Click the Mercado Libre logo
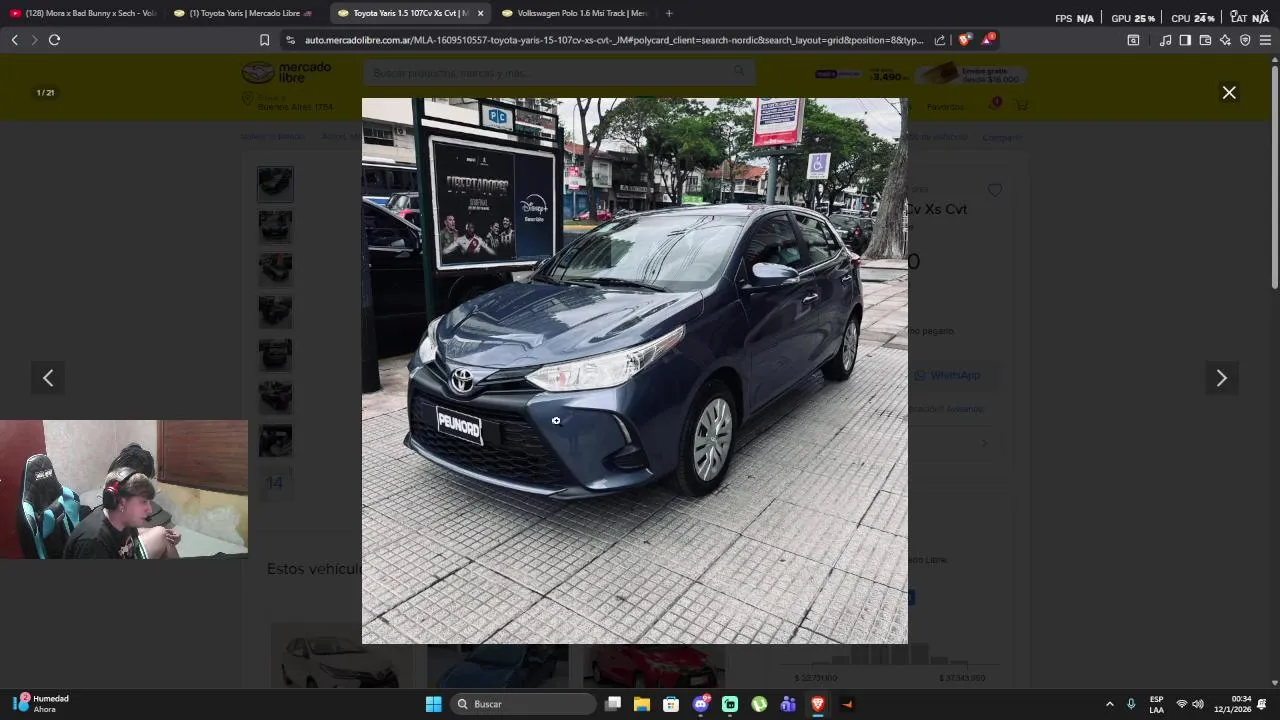 [286, 72]
